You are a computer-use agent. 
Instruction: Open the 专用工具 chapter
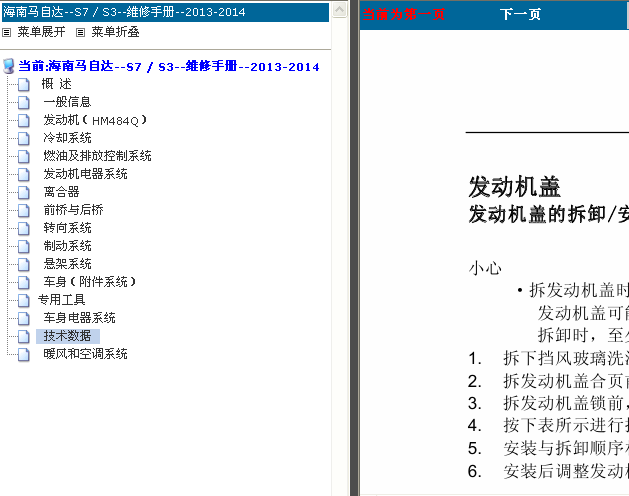pos(61,300)
